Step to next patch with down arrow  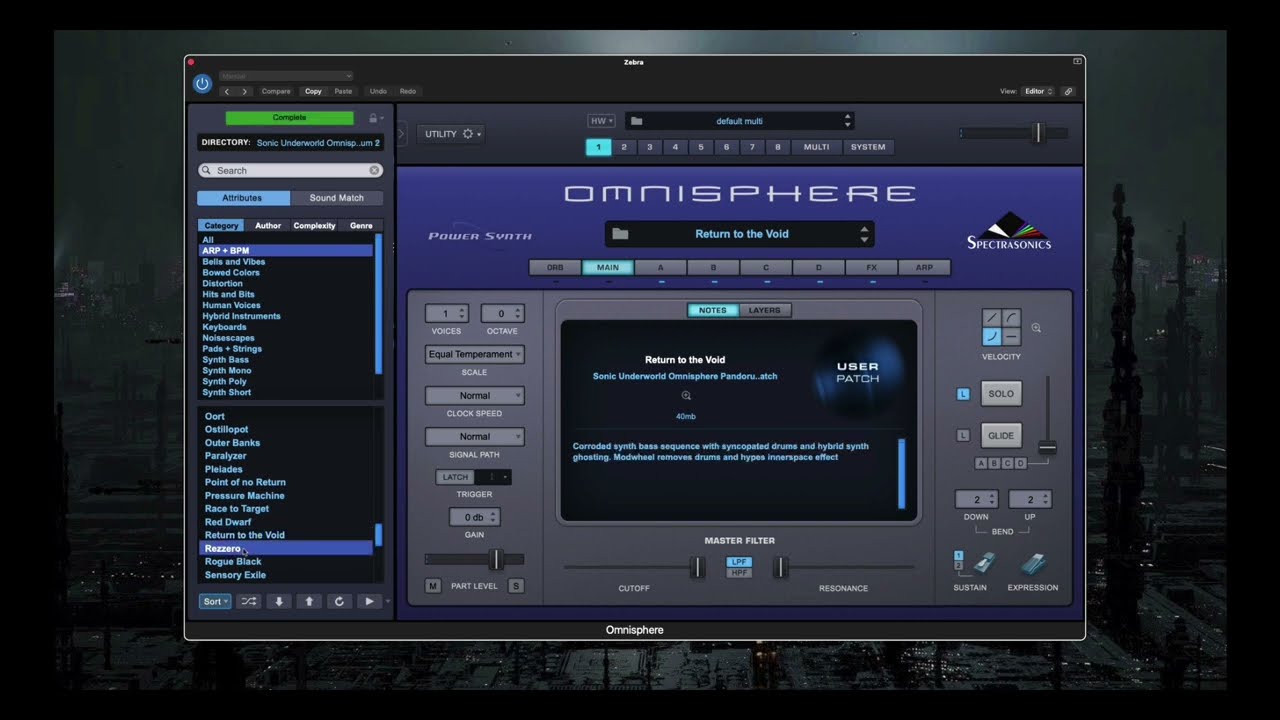(279, 601)
